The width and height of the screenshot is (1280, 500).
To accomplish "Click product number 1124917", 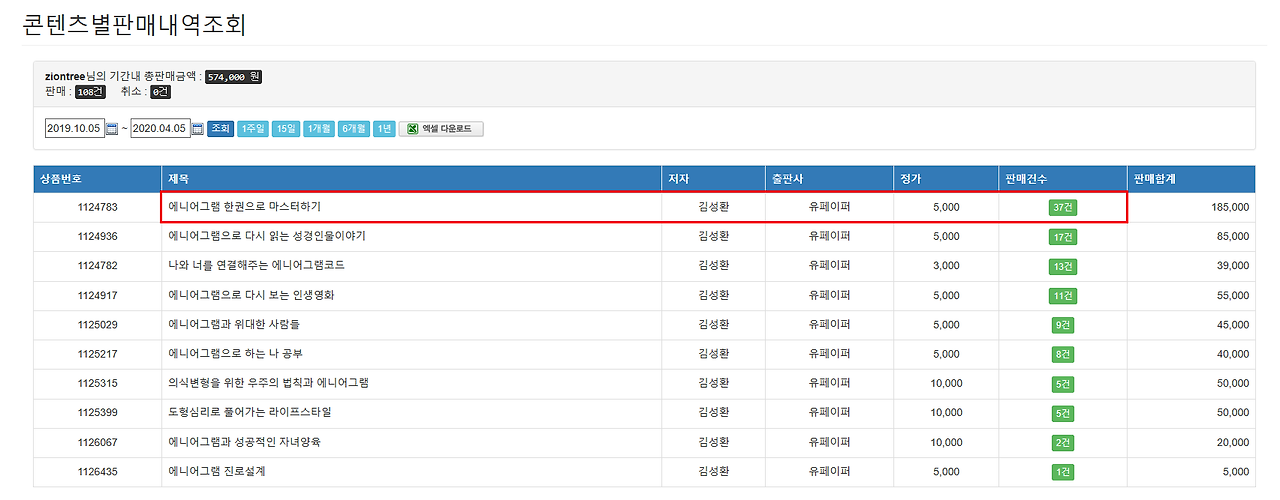I will click(x=97, y=296).
